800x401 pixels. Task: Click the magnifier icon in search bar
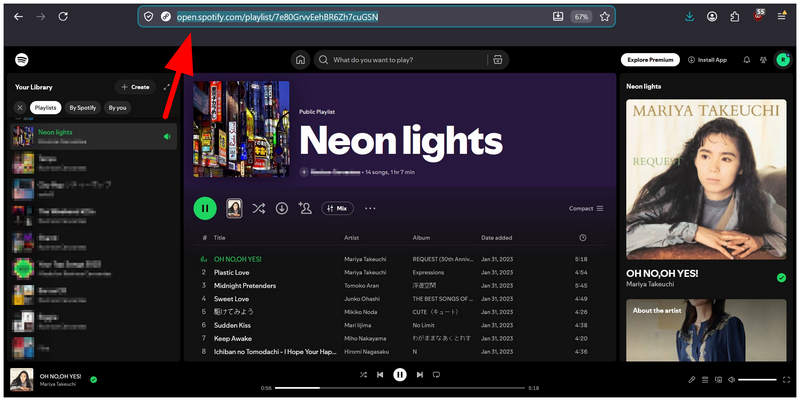pyautogui.click(x=323, y=60)
